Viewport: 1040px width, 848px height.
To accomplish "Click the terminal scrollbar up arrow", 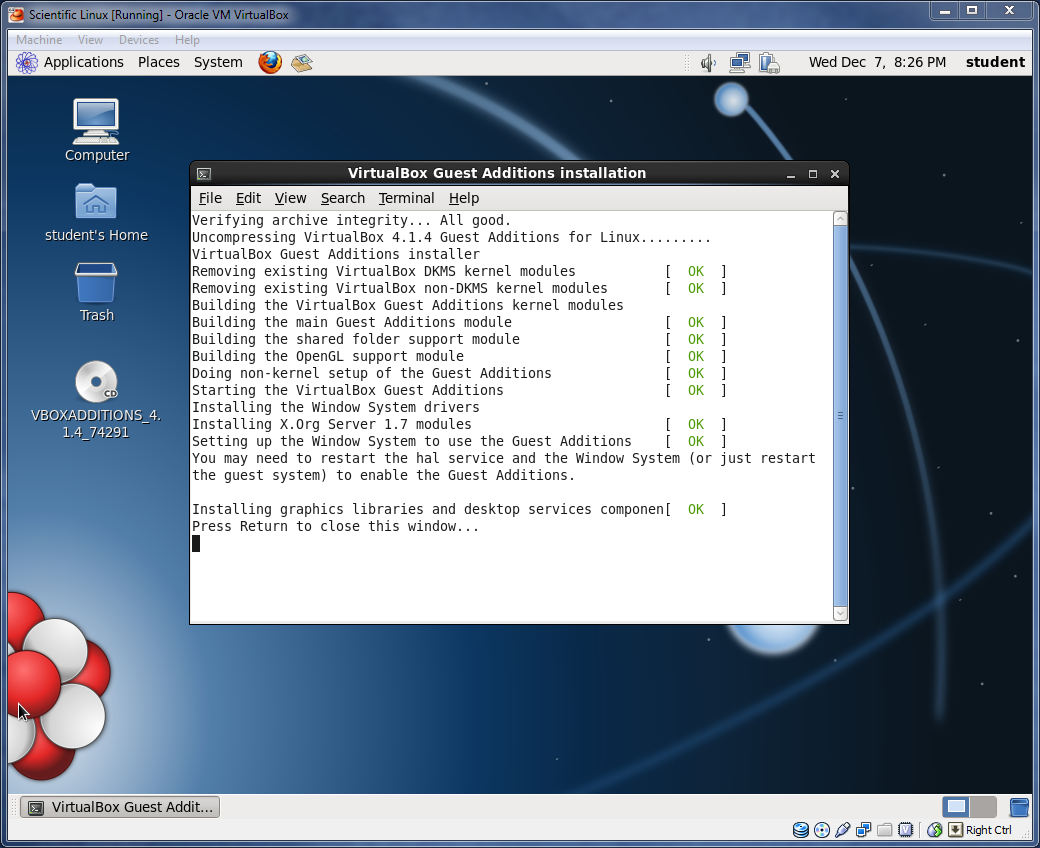I will pyautogui.click(x=840, y=218).
